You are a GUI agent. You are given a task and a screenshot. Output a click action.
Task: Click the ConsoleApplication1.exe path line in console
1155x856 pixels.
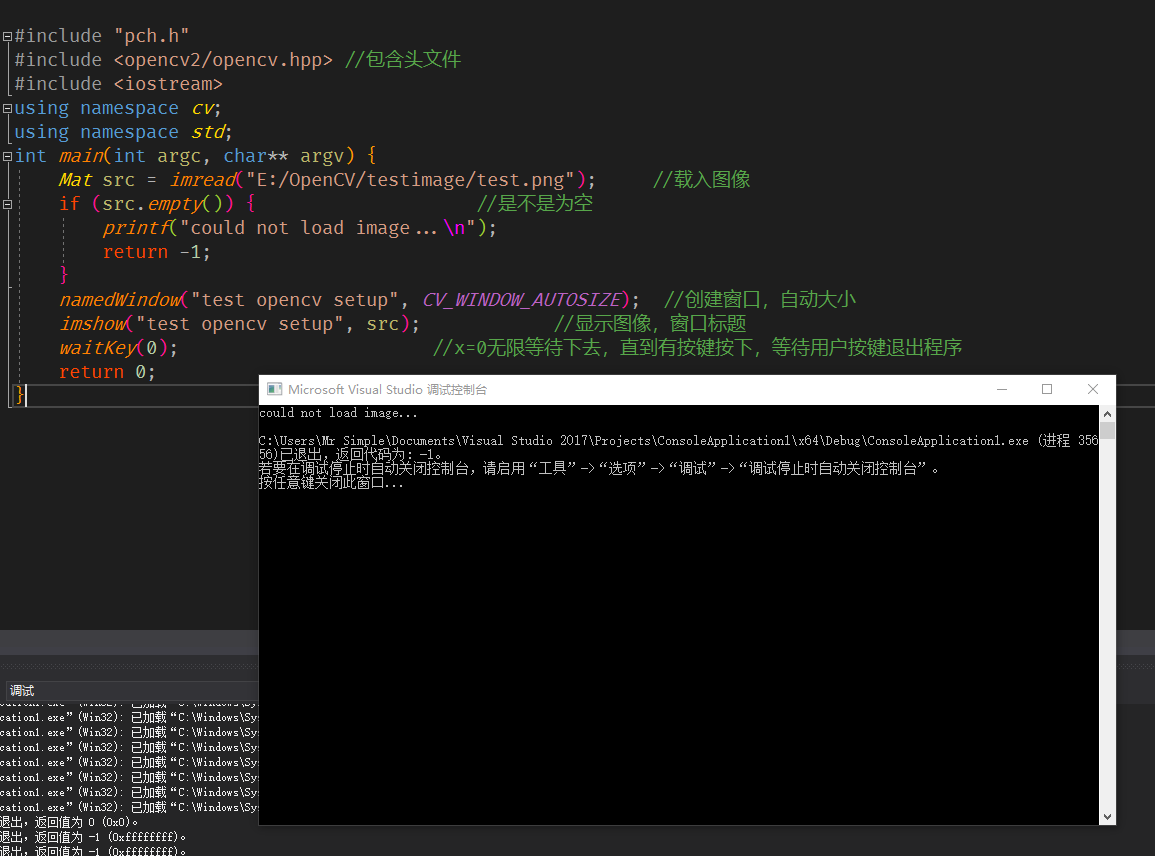tap(678, 441)
